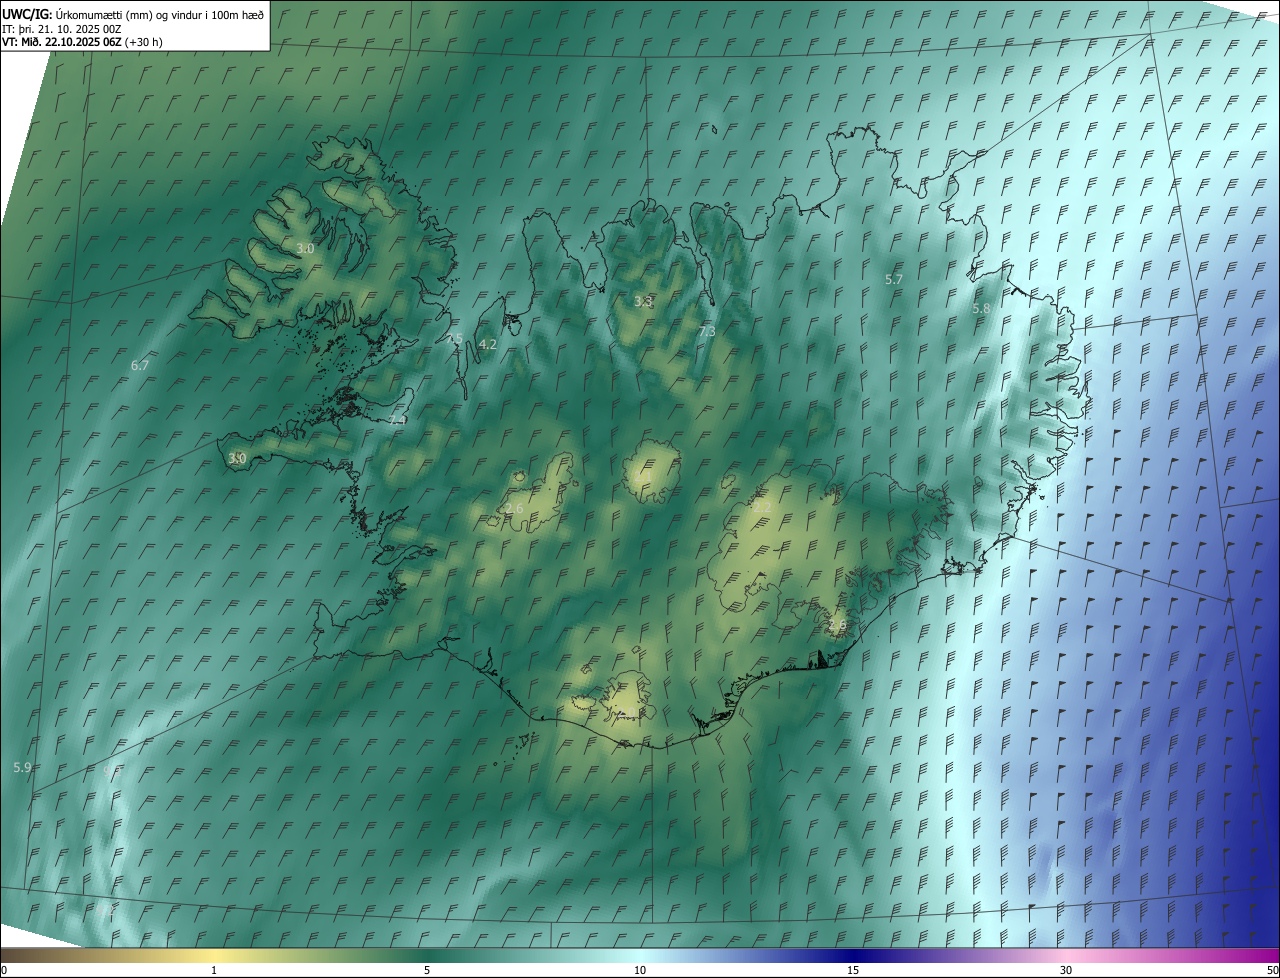Click the map title starting 'UWC/IG: Úrkomumætti (mm)'
The image size is (1280, 978).
134,13
